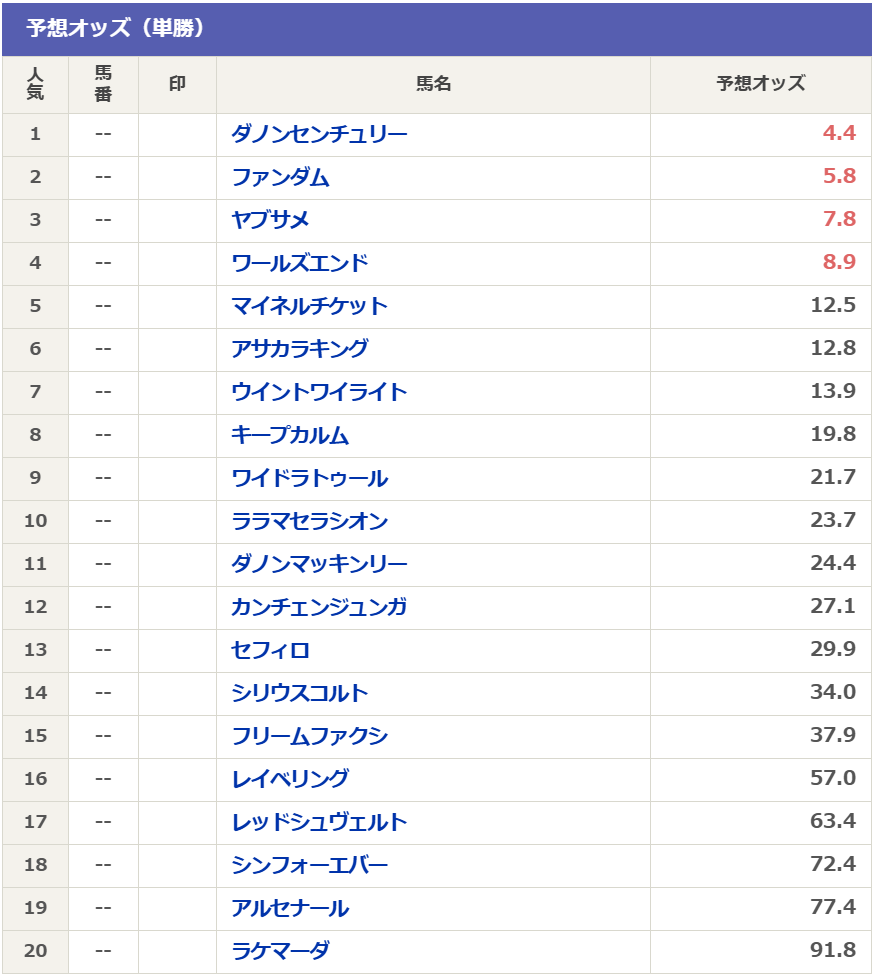Open the セフィロ horse page
The height and width of the screenshot is (979, 875).
[x=270, y=650]
